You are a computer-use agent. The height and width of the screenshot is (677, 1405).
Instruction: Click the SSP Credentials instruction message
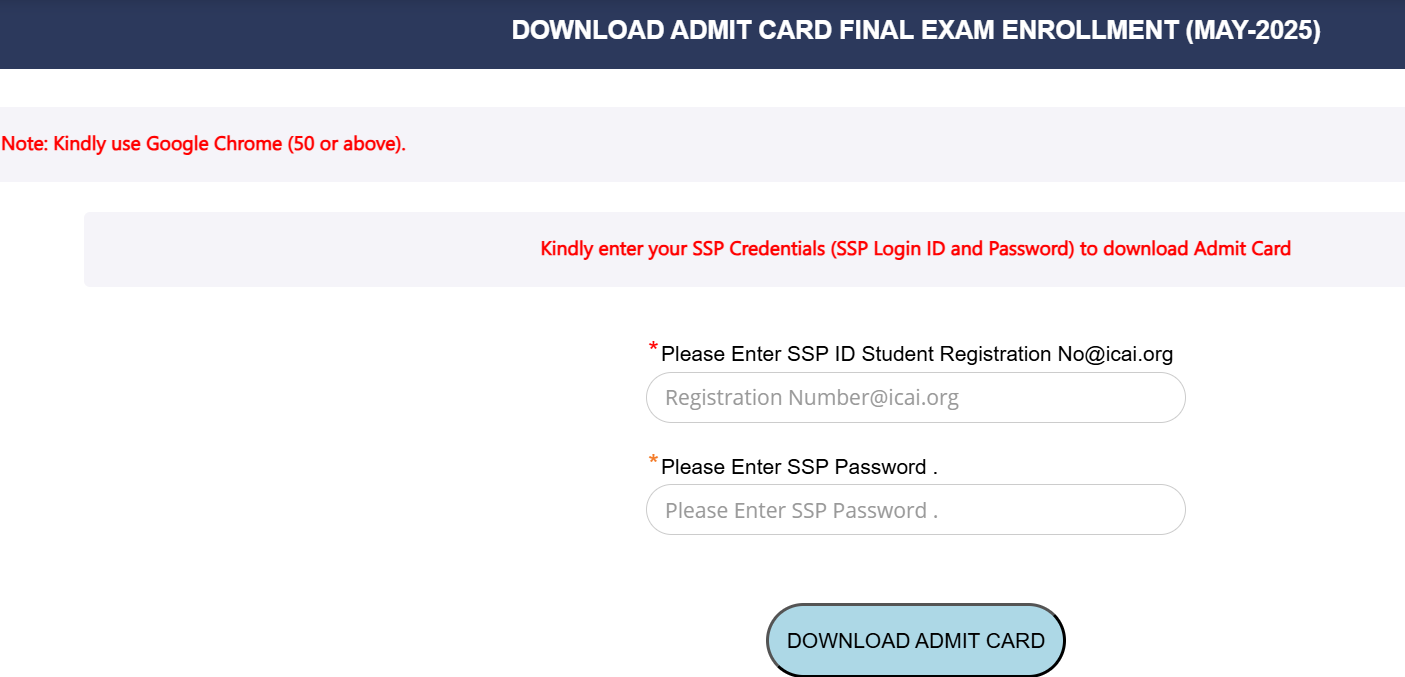coord(915,249)
